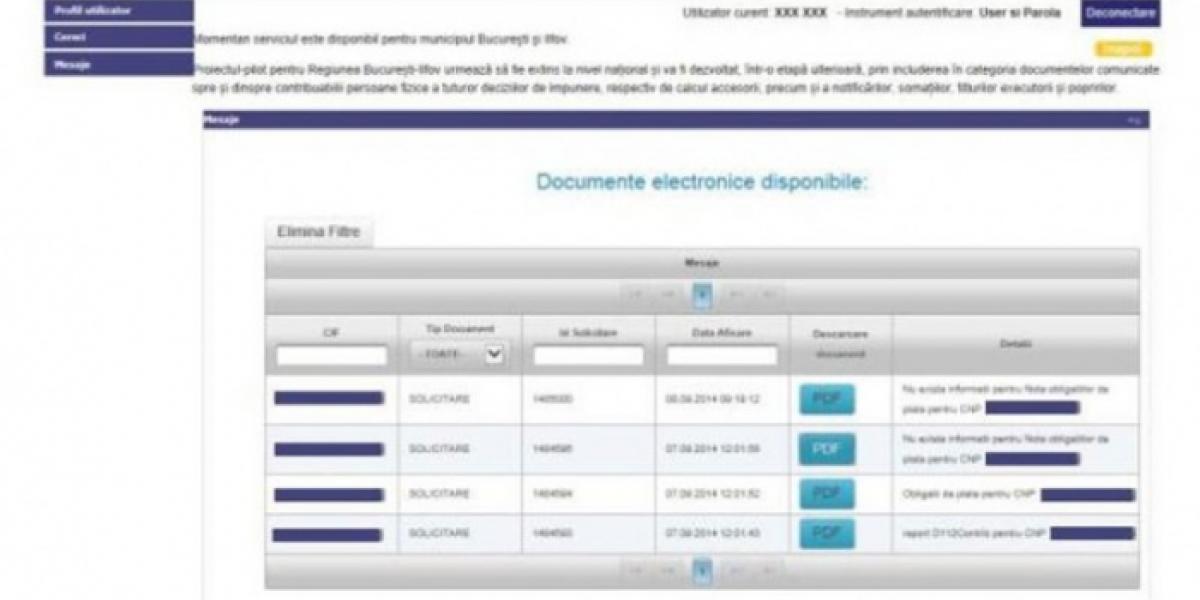This screenshot has height=600, width=1200.
Task: Go to first page in top pager
Action: click(x=634, y=294)
